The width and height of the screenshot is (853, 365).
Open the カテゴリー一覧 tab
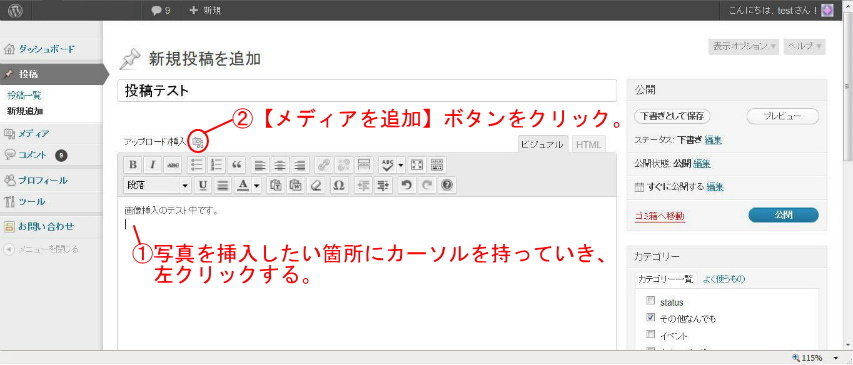[x=666, y=280]
